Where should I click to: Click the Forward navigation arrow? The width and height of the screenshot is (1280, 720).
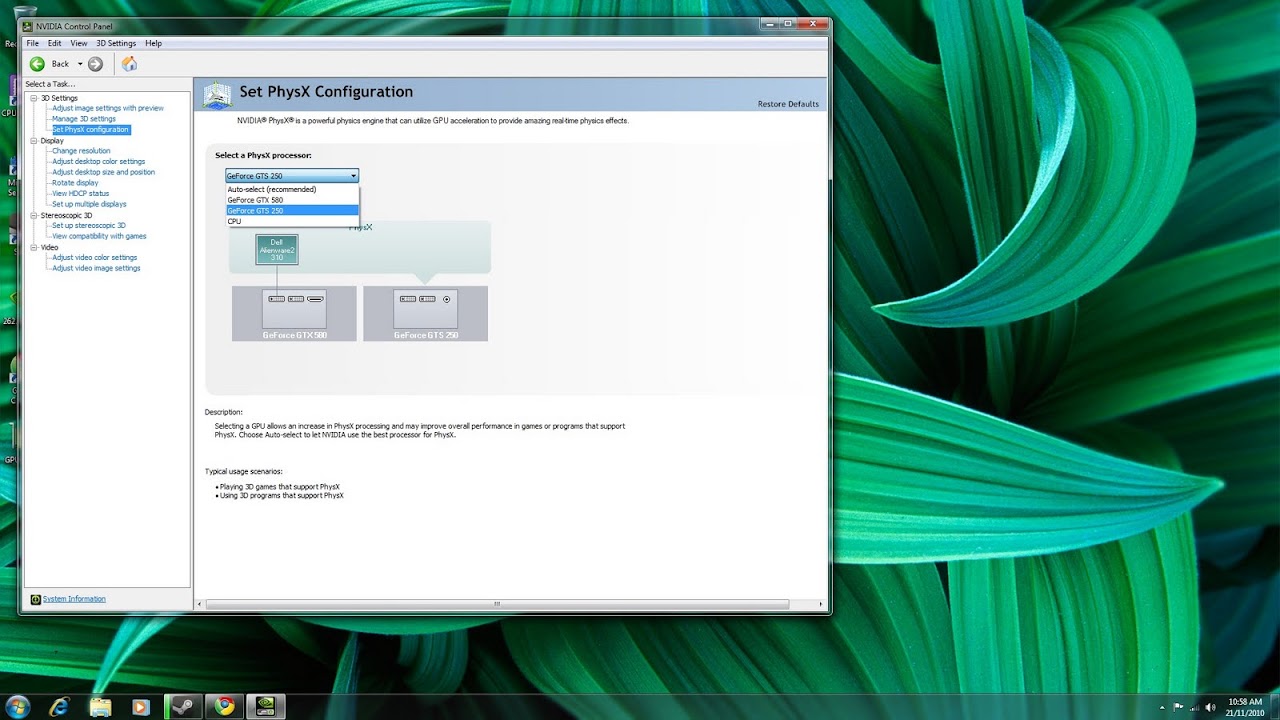[x=94, y=63]
